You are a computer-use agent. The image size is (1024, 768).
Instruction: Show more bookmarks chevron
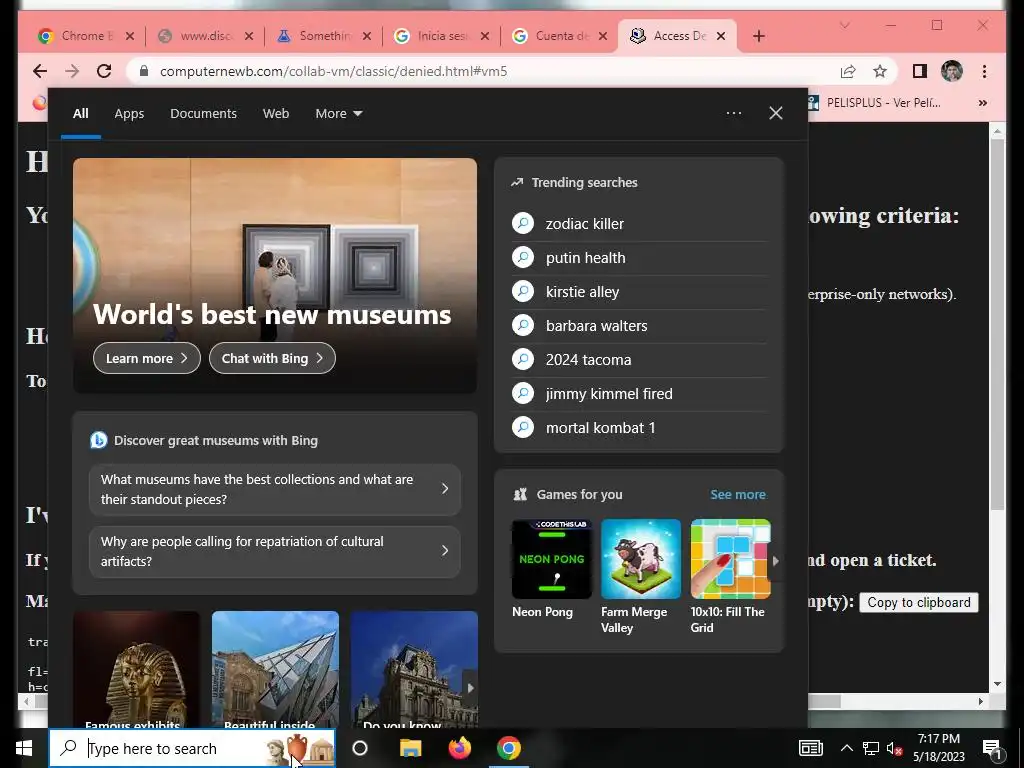[982, 103]
